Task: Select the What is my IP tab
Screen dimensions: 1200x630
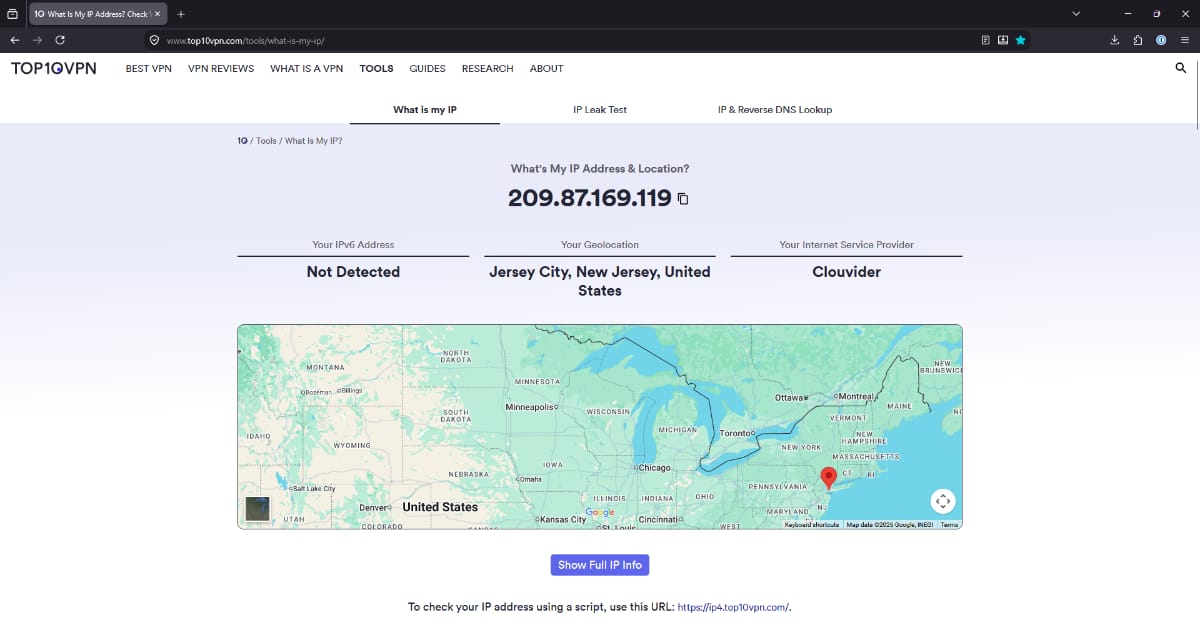Action: [425, 109]
